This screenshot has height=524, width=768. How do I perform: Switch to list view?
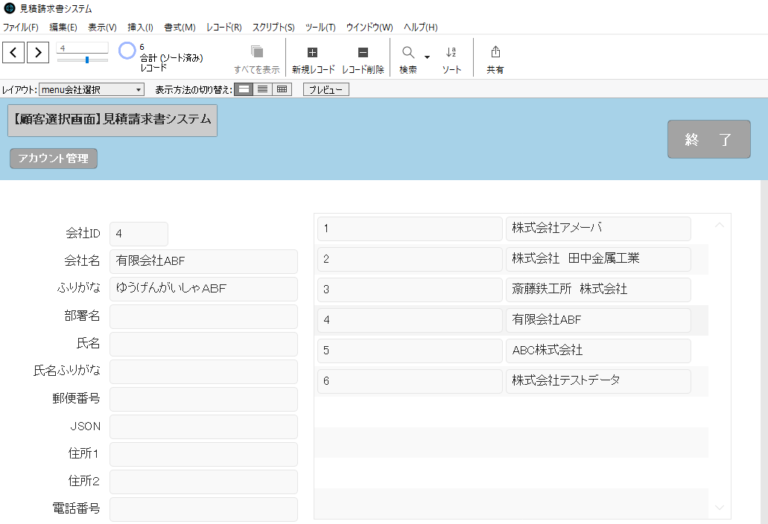[263, 90]
